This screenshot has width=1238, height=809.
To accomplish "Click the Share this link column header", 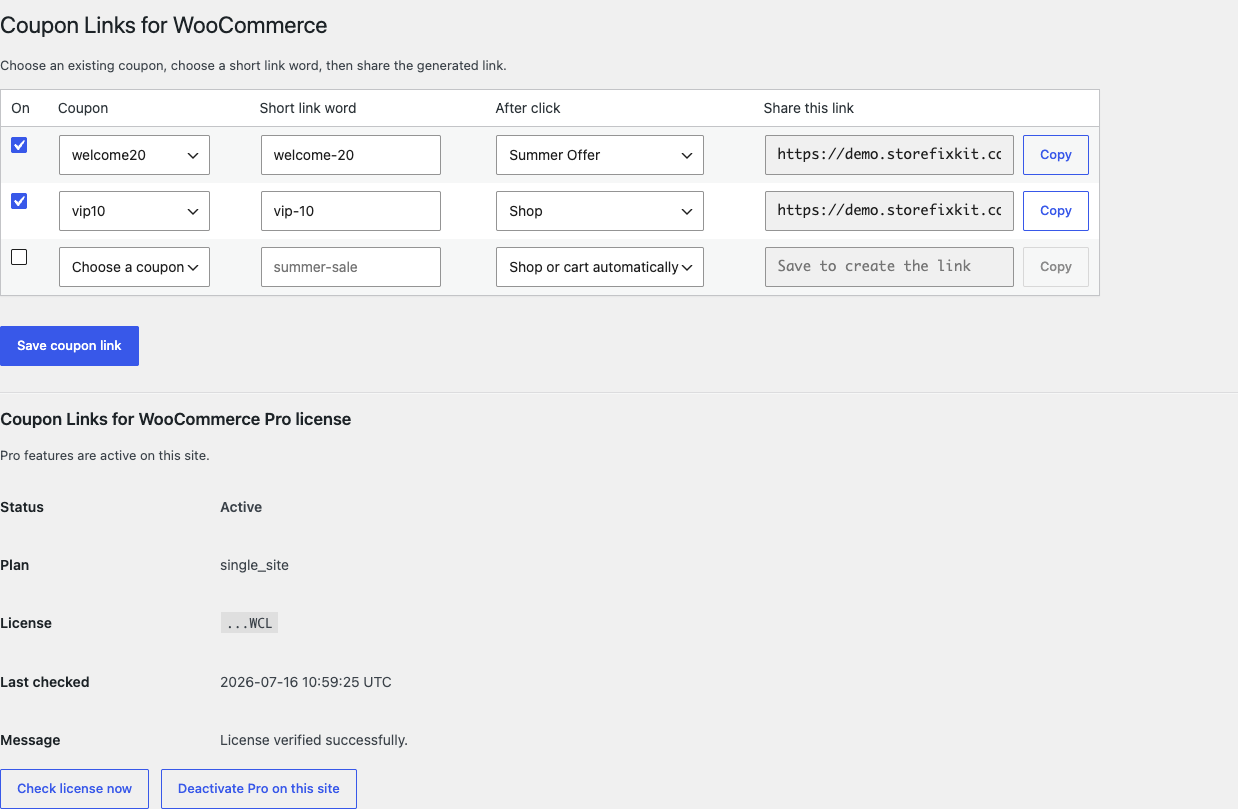I will [809, 108].
